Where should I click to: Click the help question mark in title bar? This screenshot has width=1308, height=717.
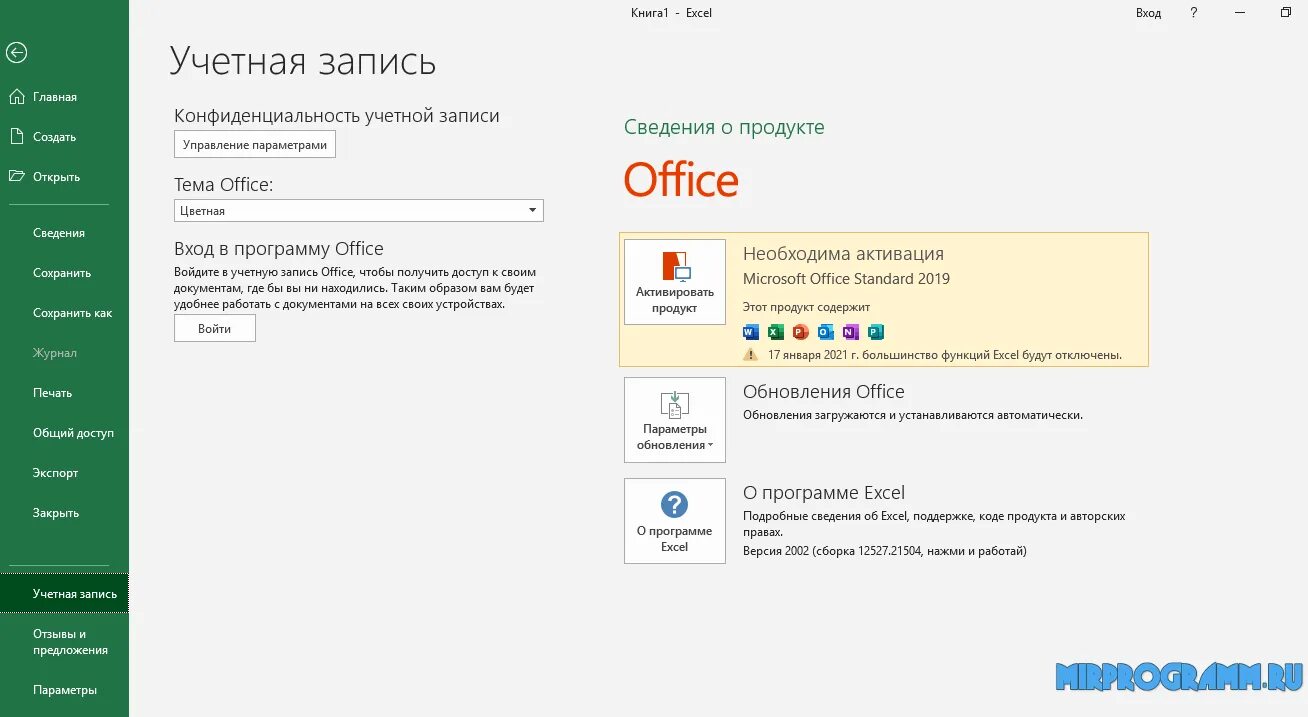tap(1193, 13)
